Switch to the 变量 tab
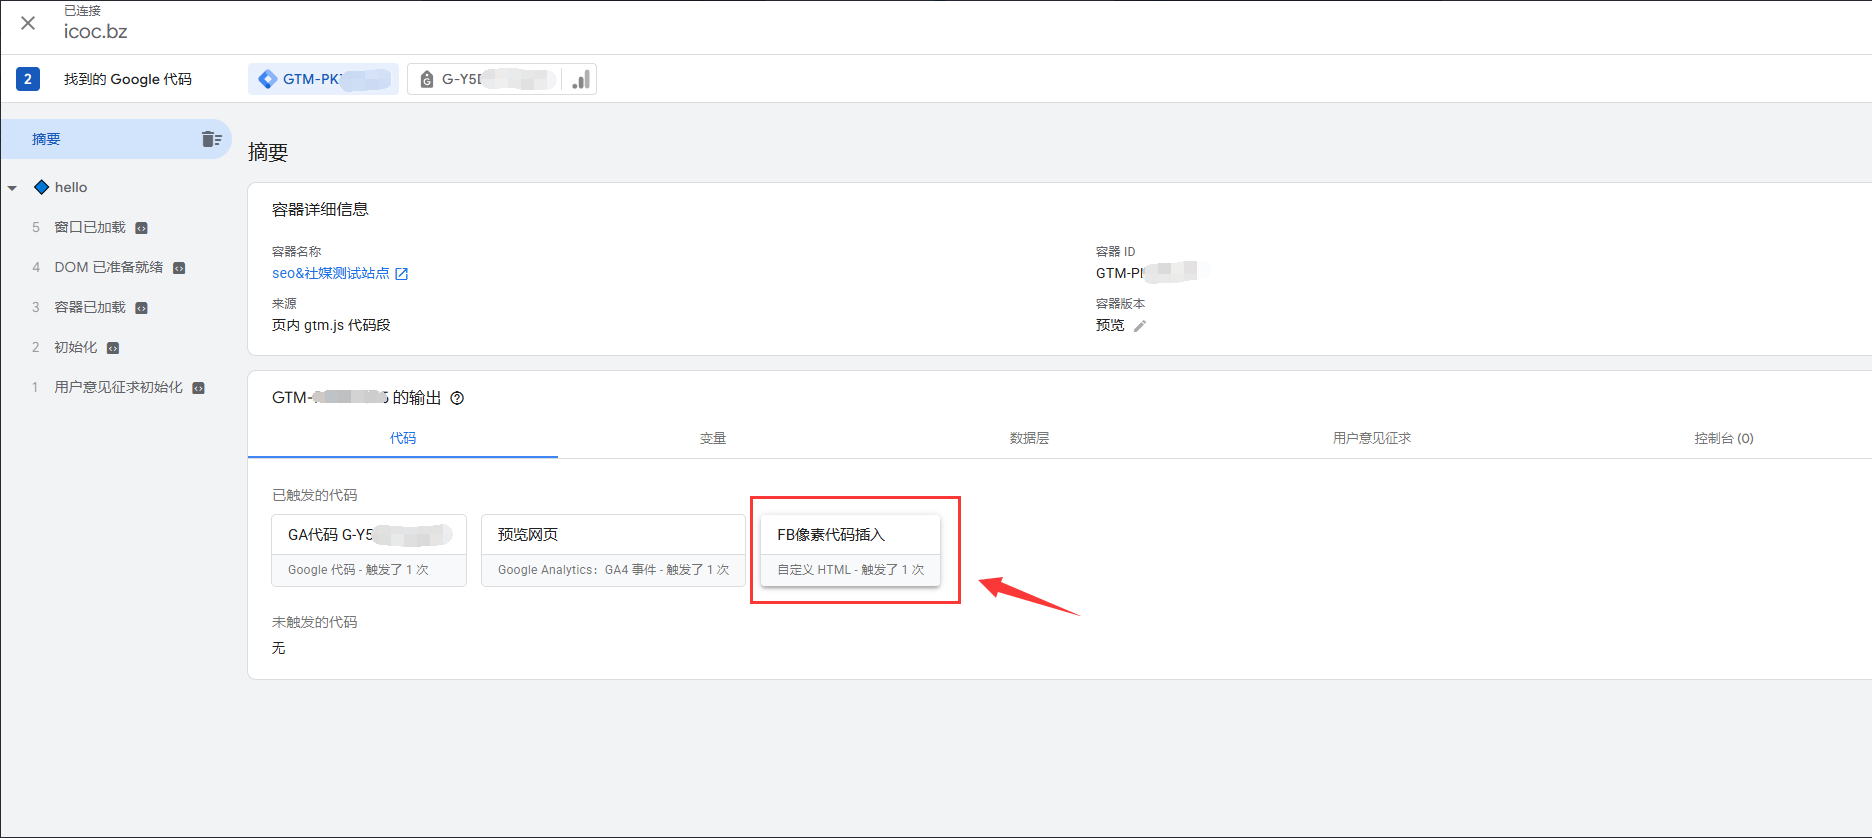Viewport: 1872px width, 838px height. tap(712, 438)
